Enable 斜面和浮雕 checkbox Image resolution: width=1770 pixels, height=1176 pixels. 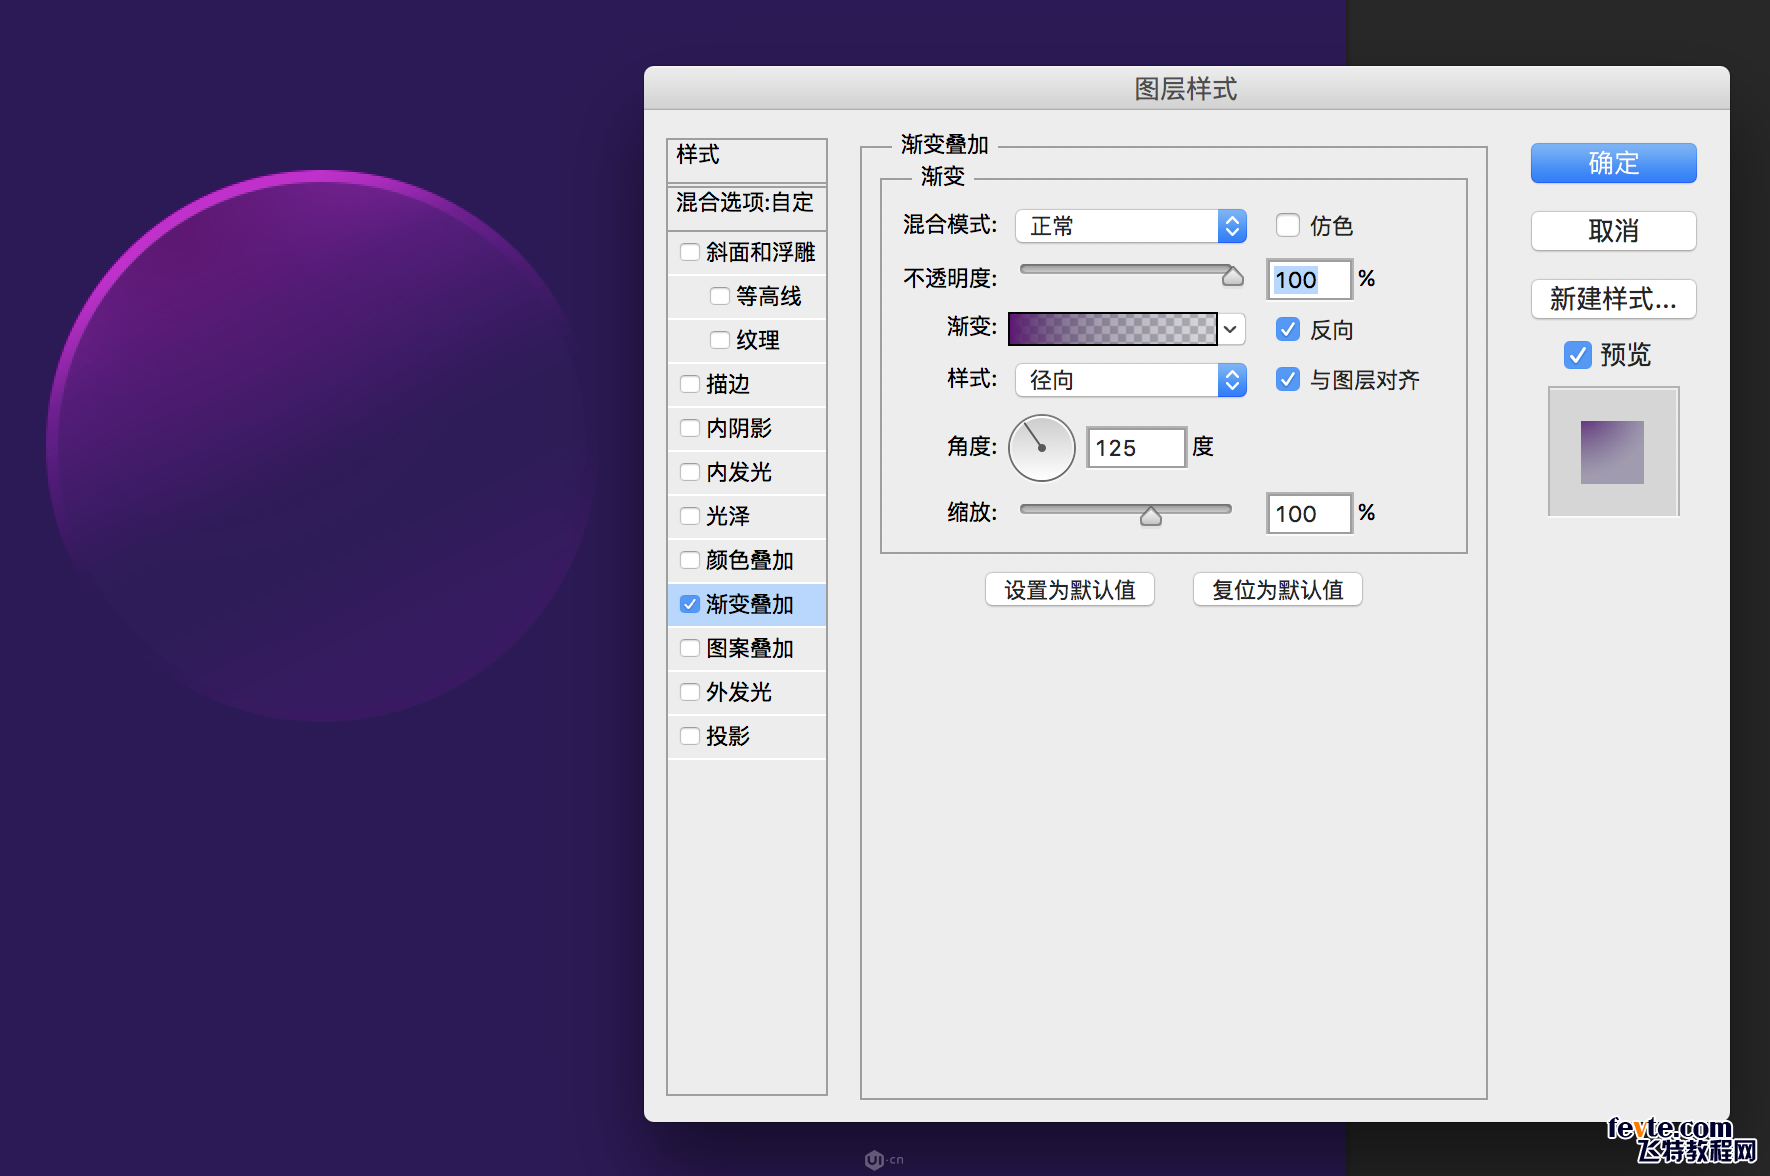click(x=690, y=252)
